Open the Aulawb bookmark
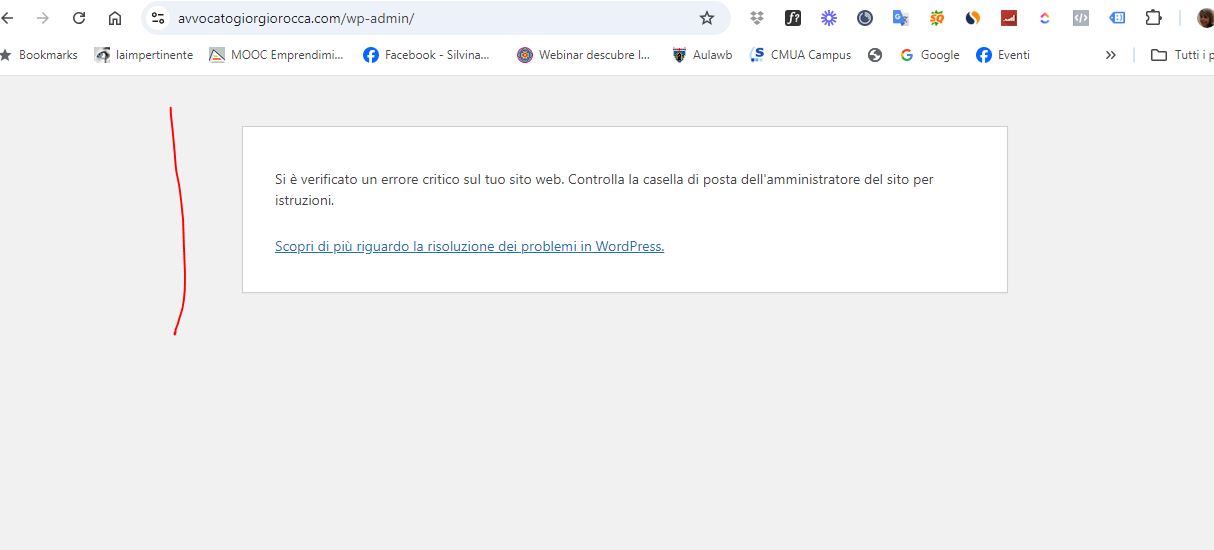Viewport: 1214px width, 550px height. [702, 55]
